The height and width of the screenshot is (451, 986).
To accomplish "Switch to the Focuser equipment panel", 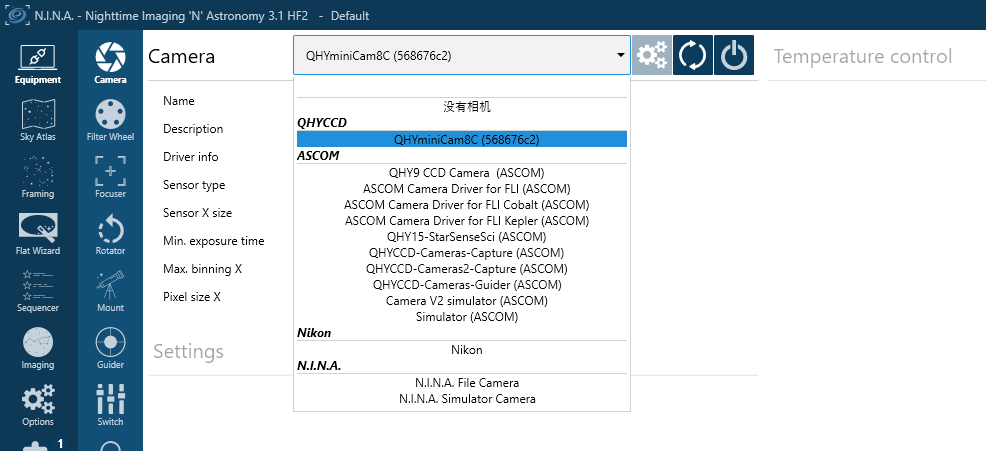I will [x=110, y=177].
